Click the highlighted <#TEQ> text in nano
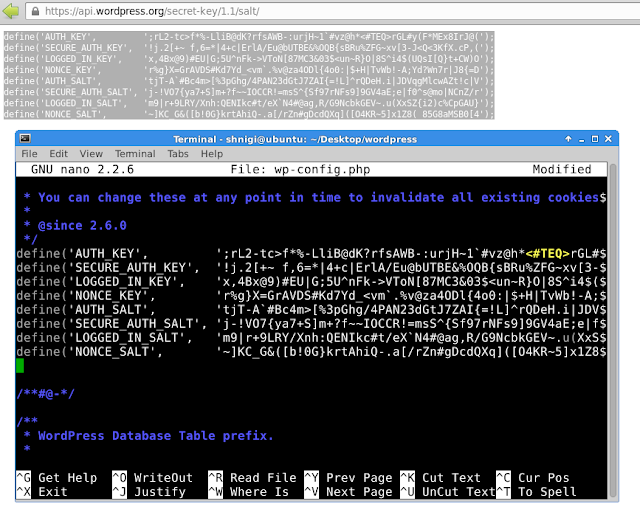 click(547, 254)
